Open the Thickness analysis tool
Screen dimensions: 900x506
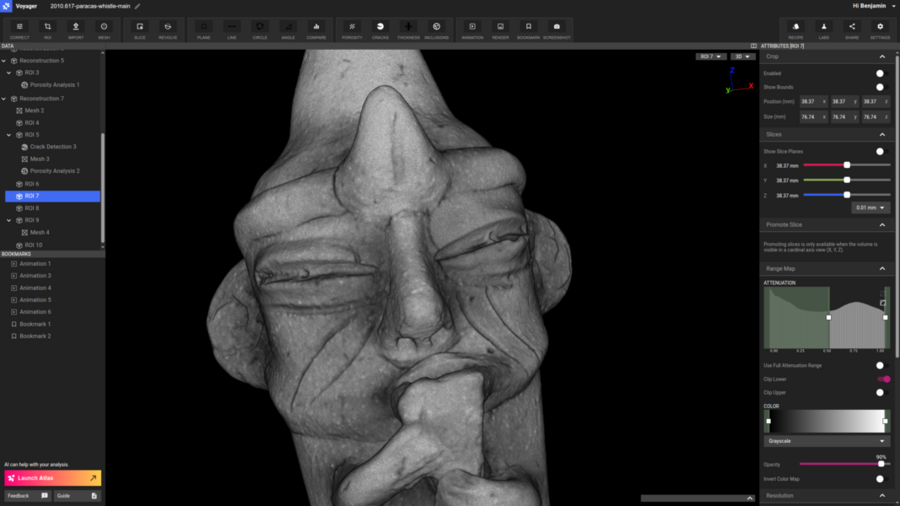coord(408,30)
